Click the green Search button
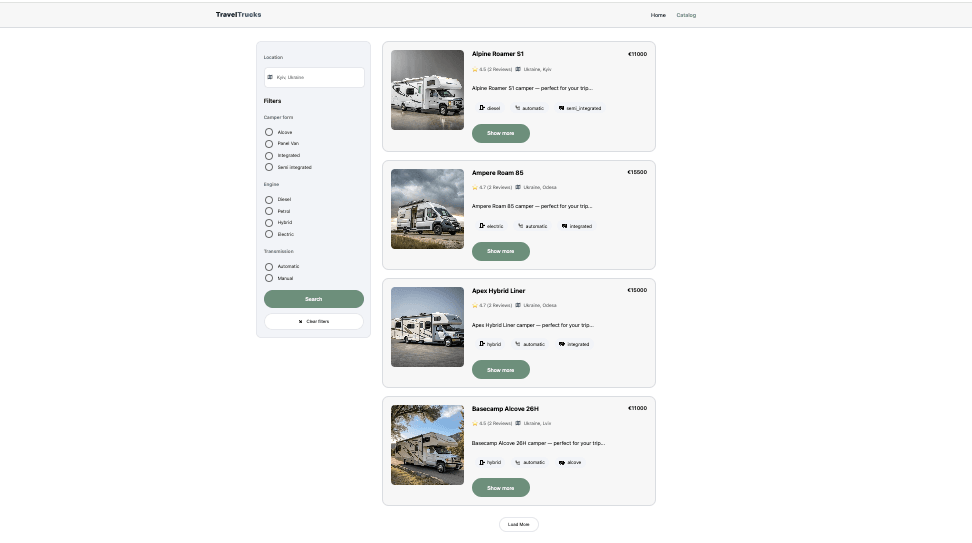 point(314,299)
